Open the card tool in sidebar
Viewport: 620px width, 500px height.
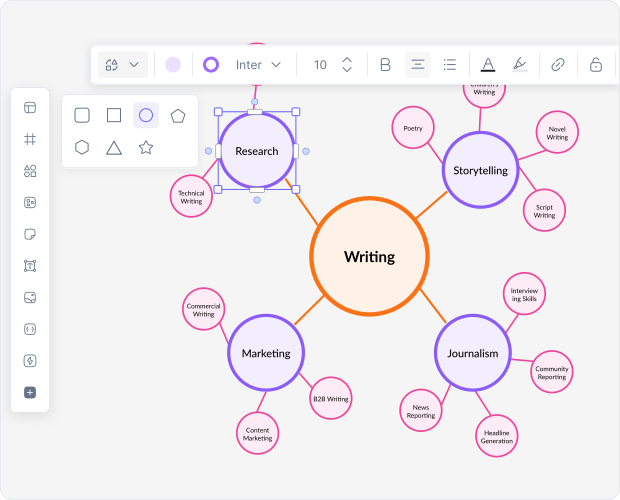tap(30, 202)
